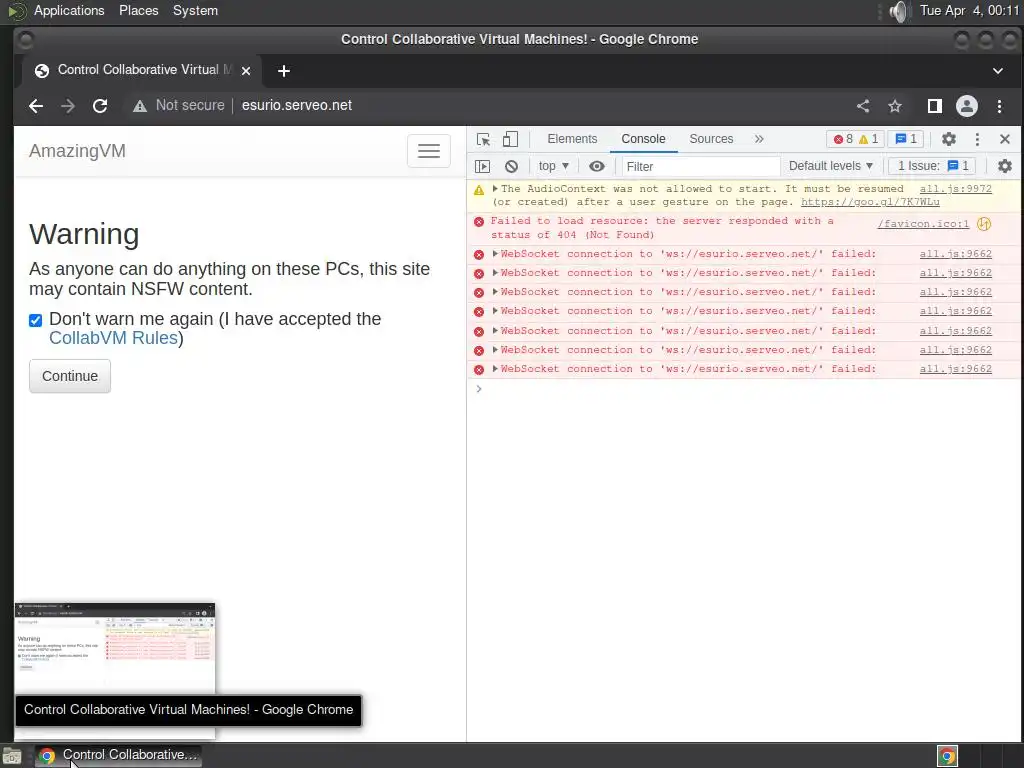Open DevTools settings gear

click(x=948, y=139)
